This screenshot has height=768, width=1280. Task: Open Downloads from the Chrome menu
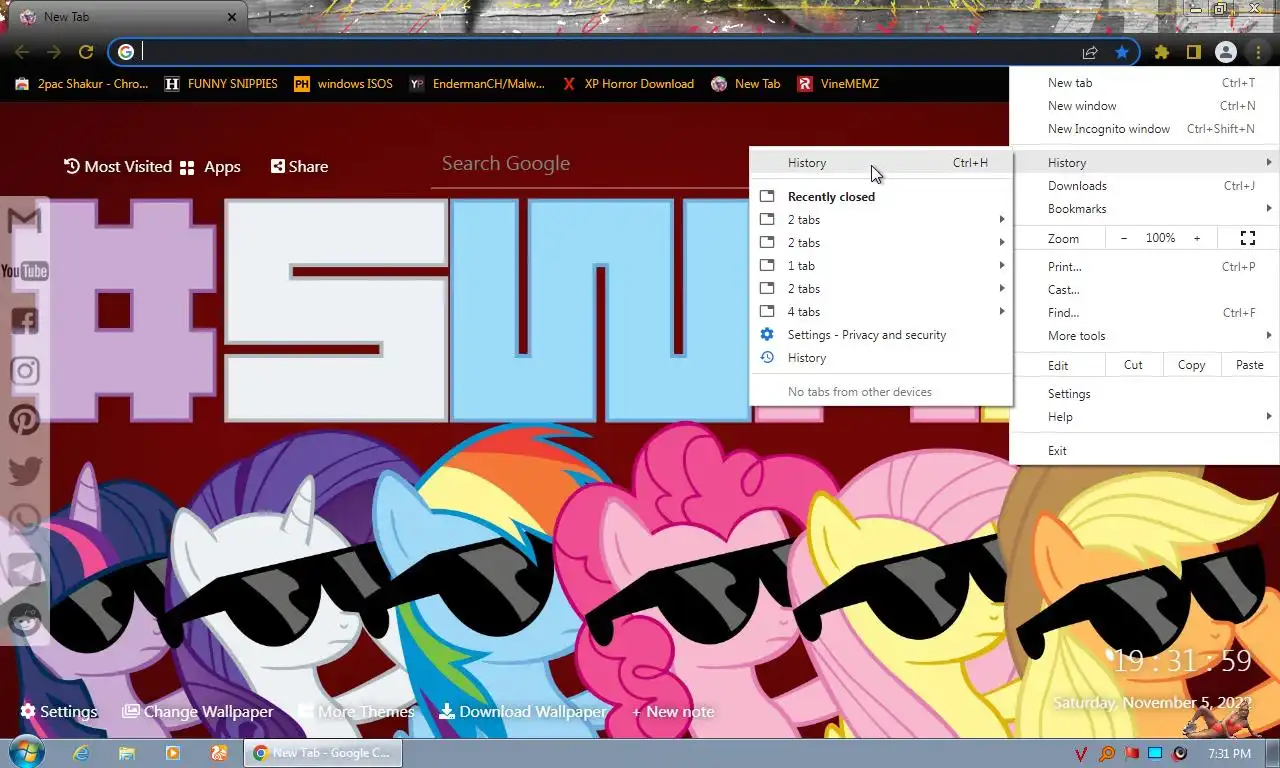pyautogui.click(x=1144, y=185)
